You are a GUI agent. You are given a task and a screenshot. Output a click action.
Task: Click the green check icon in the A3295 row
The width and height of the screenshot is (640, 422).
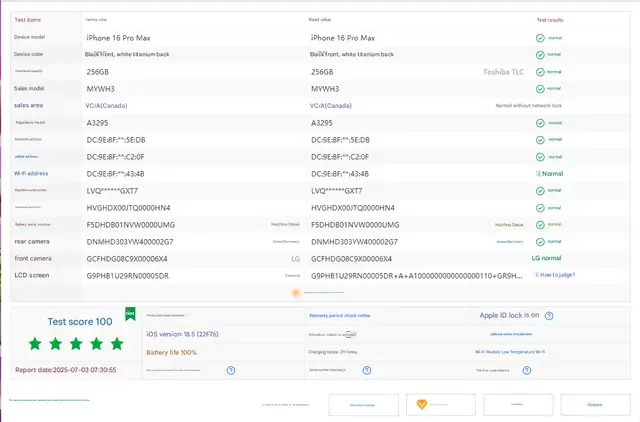pyautogui.click(x=540, y=123)
